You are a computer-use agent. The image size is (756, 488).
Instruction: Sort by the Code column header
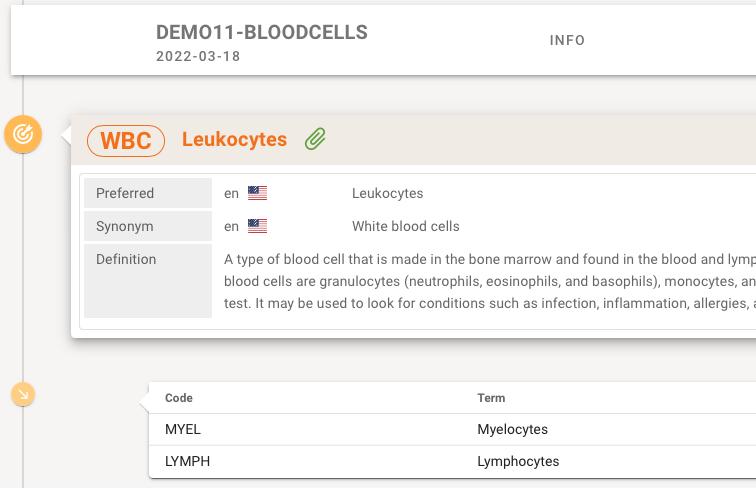pyautogui.click(x=179, y=398)
